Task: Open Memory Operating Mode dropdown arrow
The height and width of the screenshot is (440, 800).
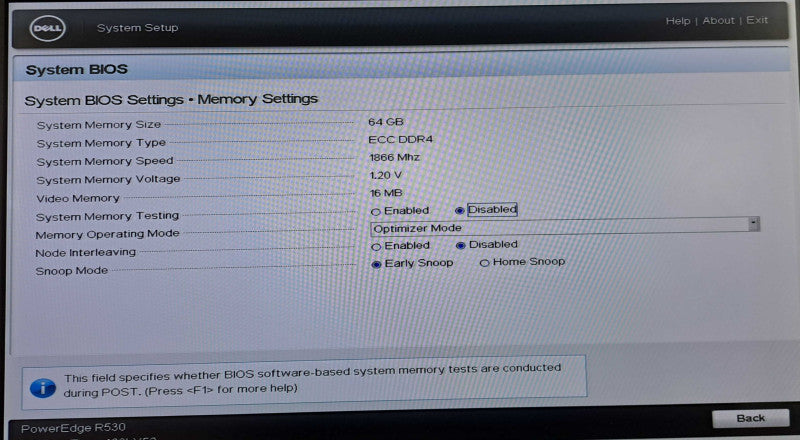Action: click(754, 224)
